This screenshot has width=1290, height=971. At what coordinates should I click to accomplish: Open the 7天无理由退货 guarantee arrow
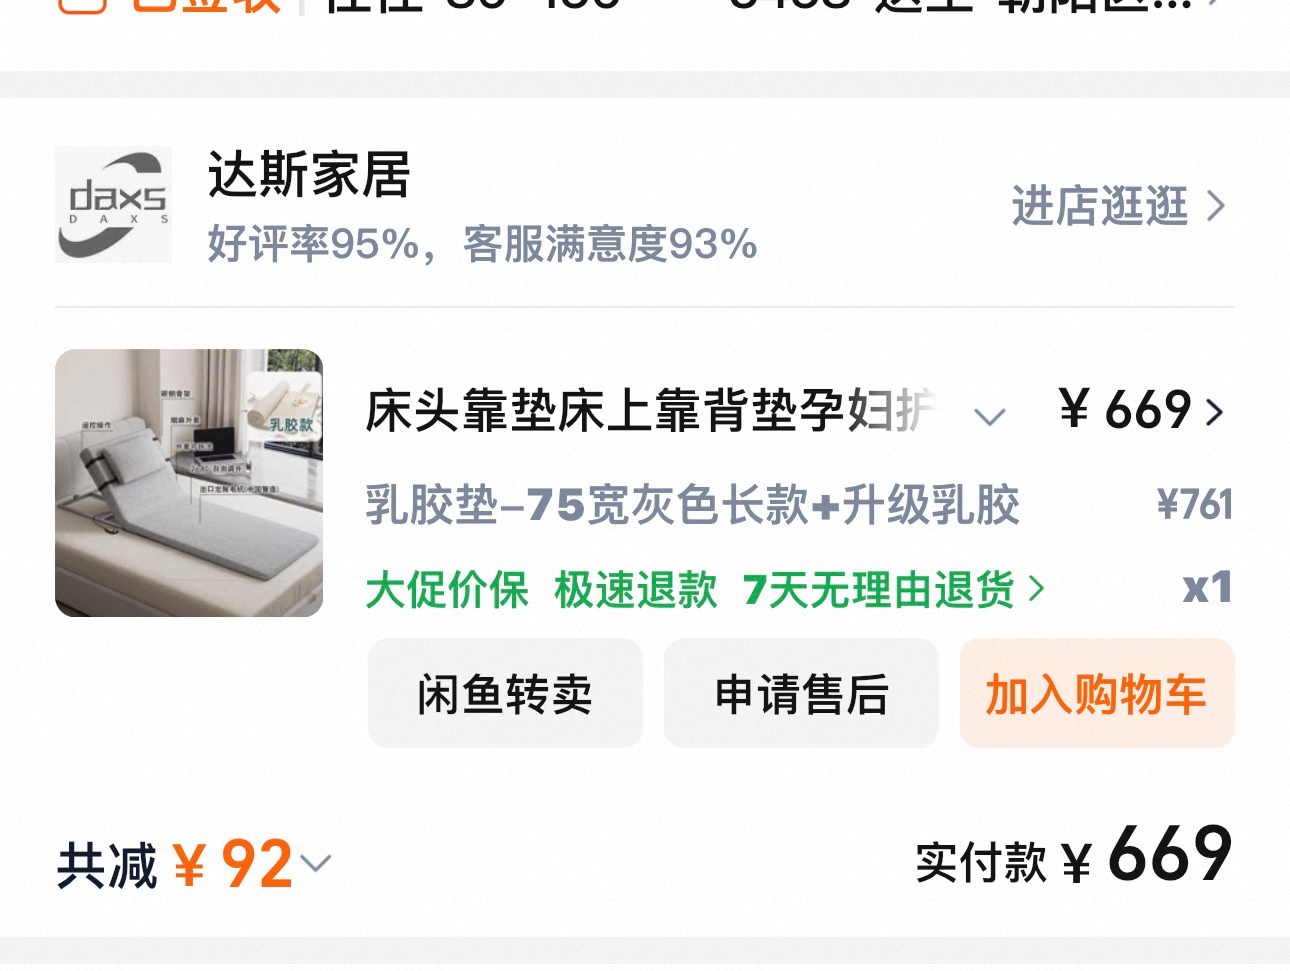[1036, 589]
